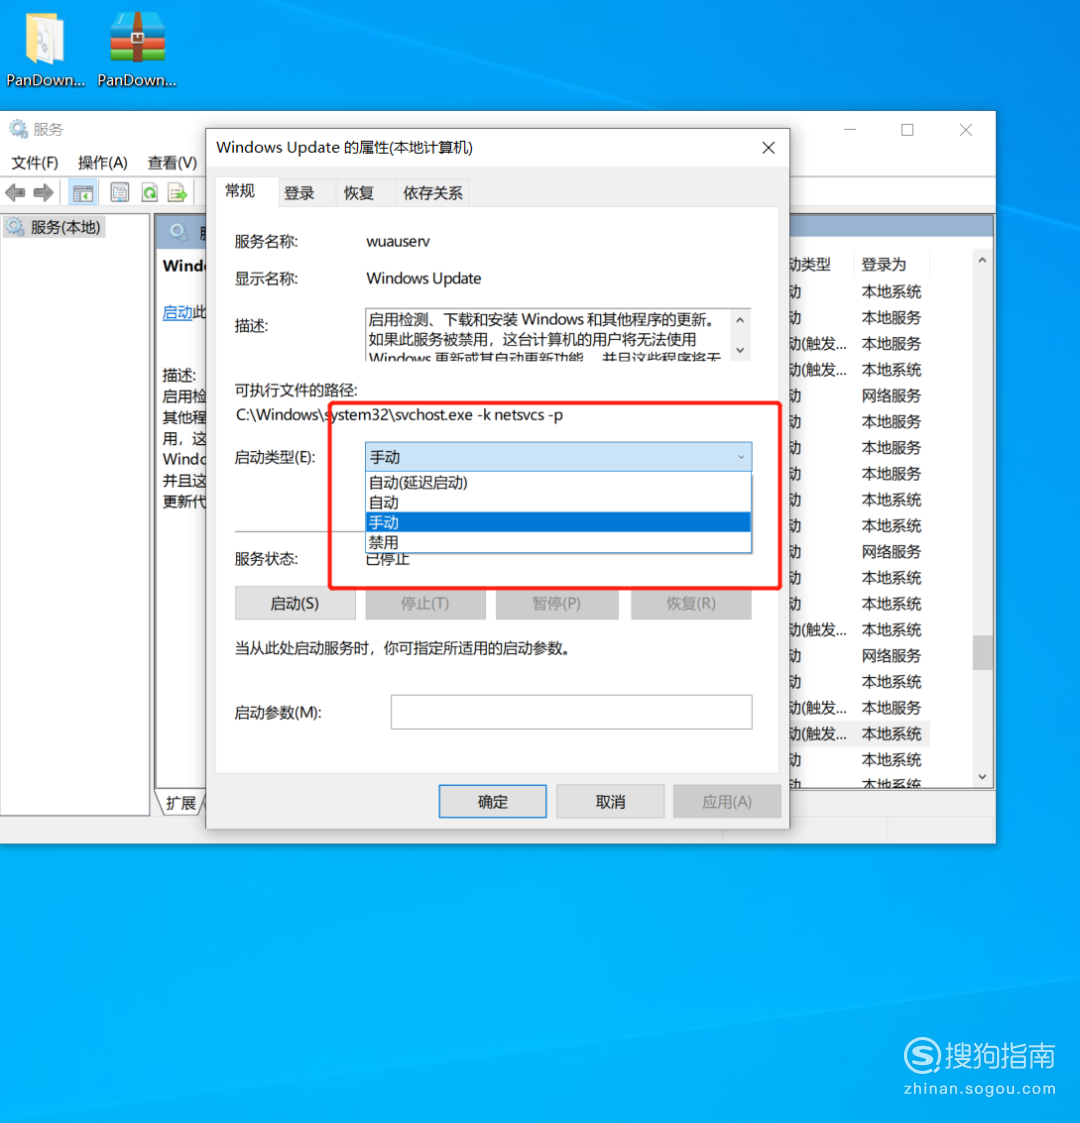This screenshot has height=1123, width=1080.
Task: Cancel the dialog with 取消
Action: pos(610,801)
